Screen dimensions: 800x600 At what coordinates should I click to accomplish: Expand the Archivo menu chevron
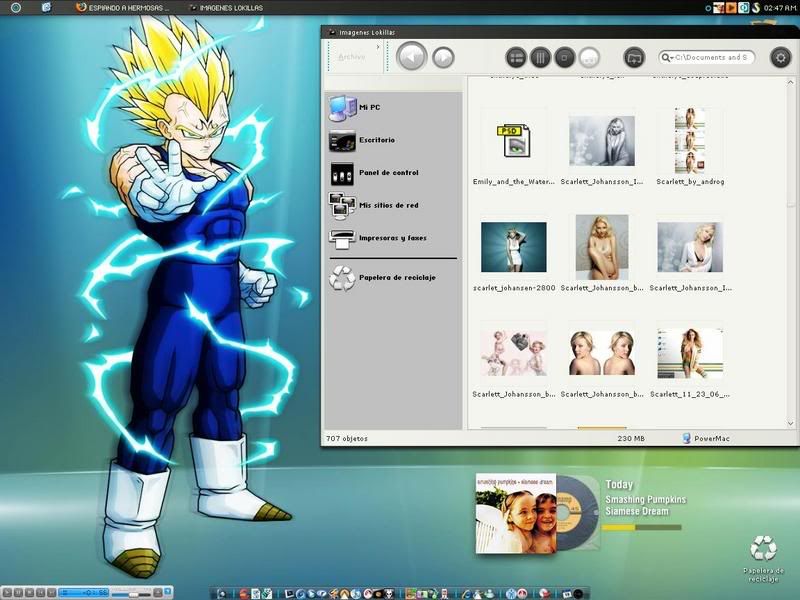coord(378,47)
